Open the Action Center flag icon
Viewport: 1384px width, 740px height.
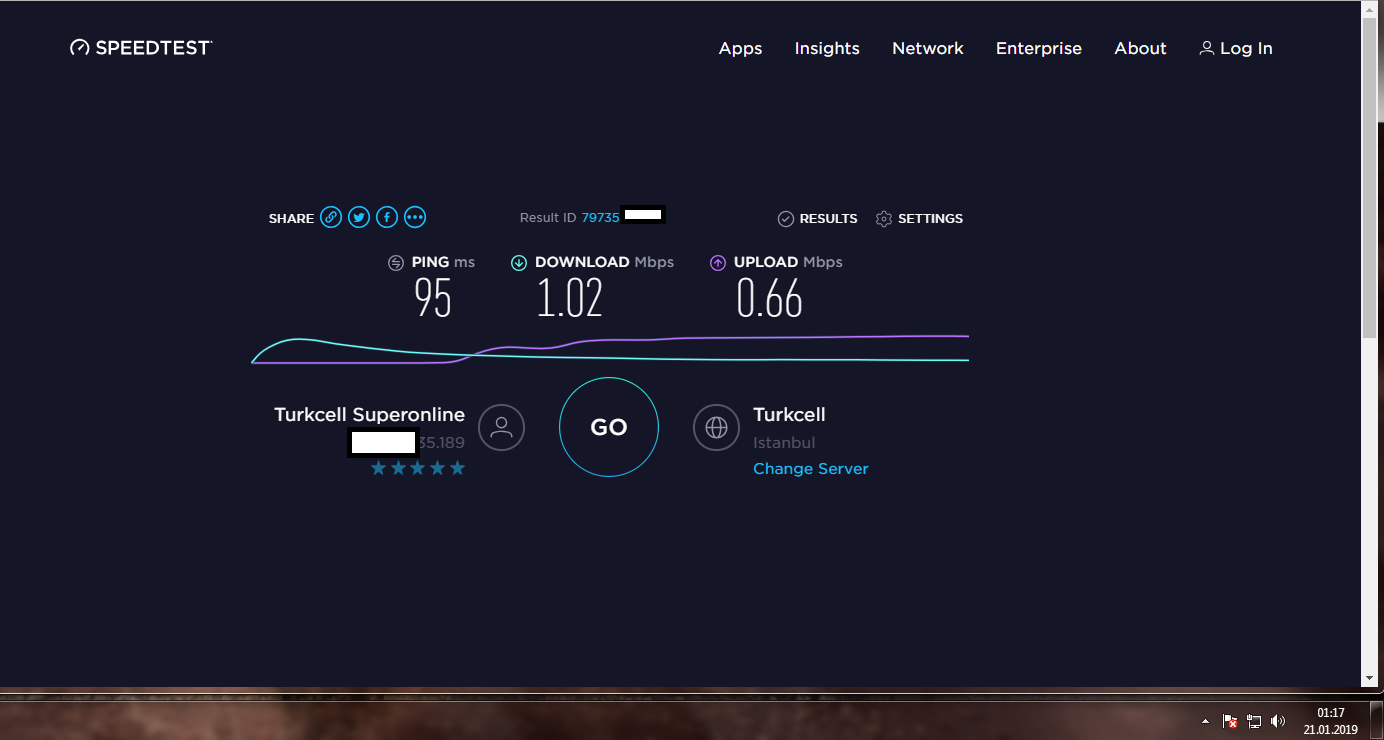pyautogui.click(x=1231, y=721)
